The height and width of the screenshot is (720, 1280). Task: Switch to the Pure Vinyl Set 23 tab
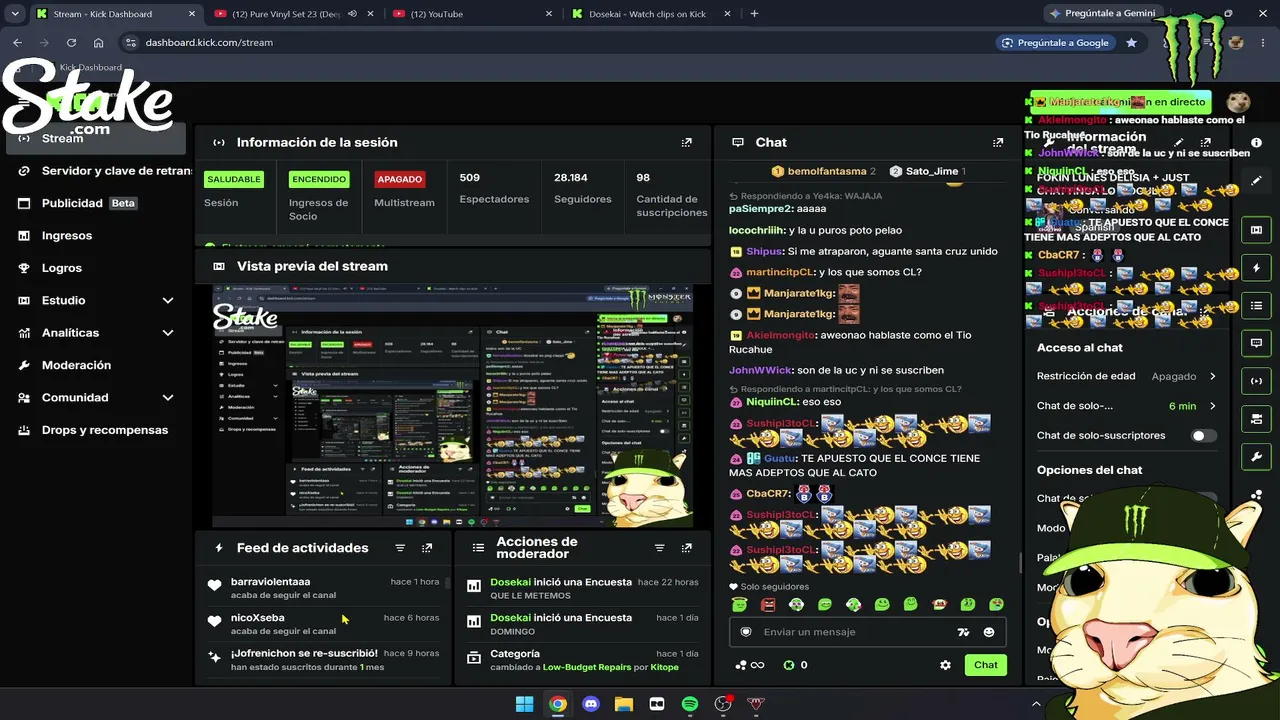[292, 14]
